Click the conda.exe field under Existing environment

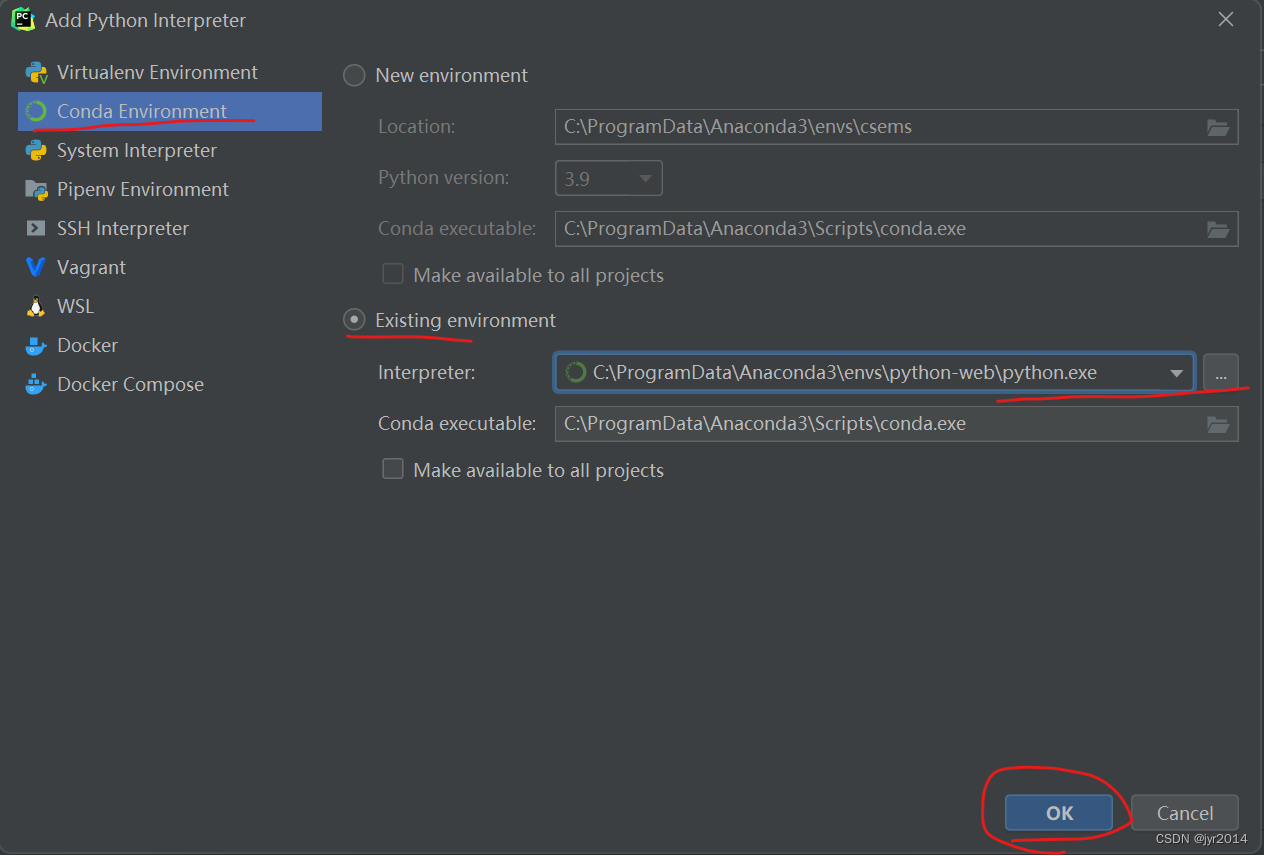896,424
